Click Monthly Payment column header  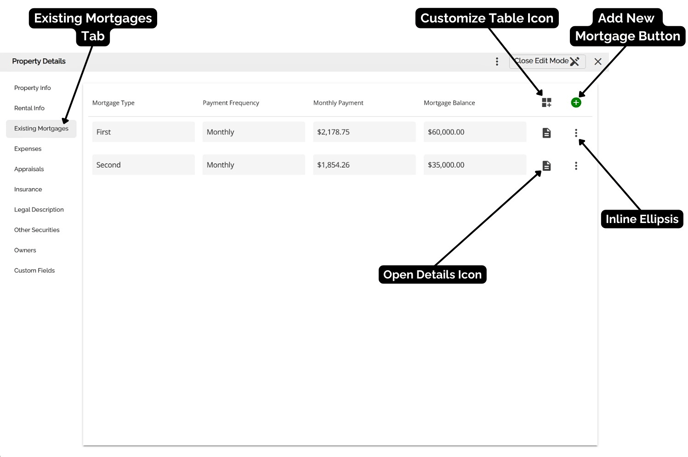point(338,103)
